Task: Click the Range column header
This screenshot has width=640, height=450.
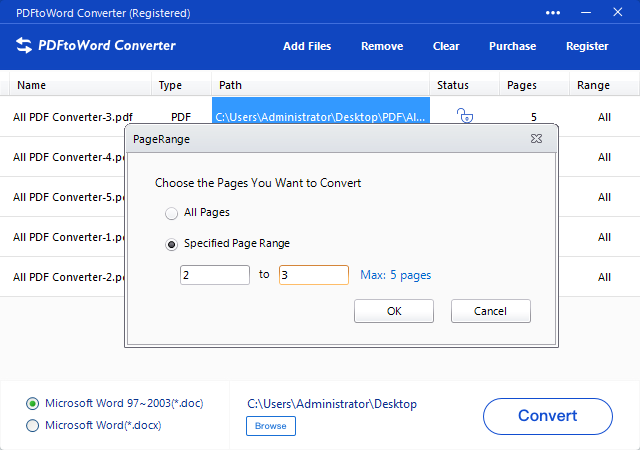Action: tap(604, 85)
